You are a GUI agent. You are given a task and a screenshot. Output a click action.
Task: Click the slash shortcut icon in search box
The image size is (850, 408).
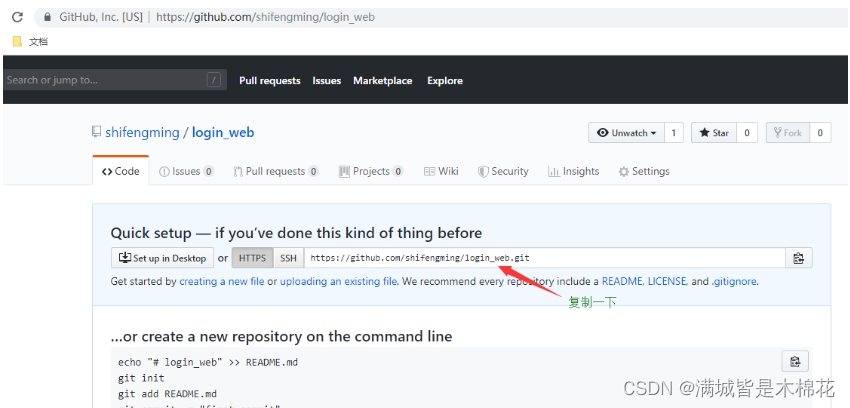tap(214, 80)
